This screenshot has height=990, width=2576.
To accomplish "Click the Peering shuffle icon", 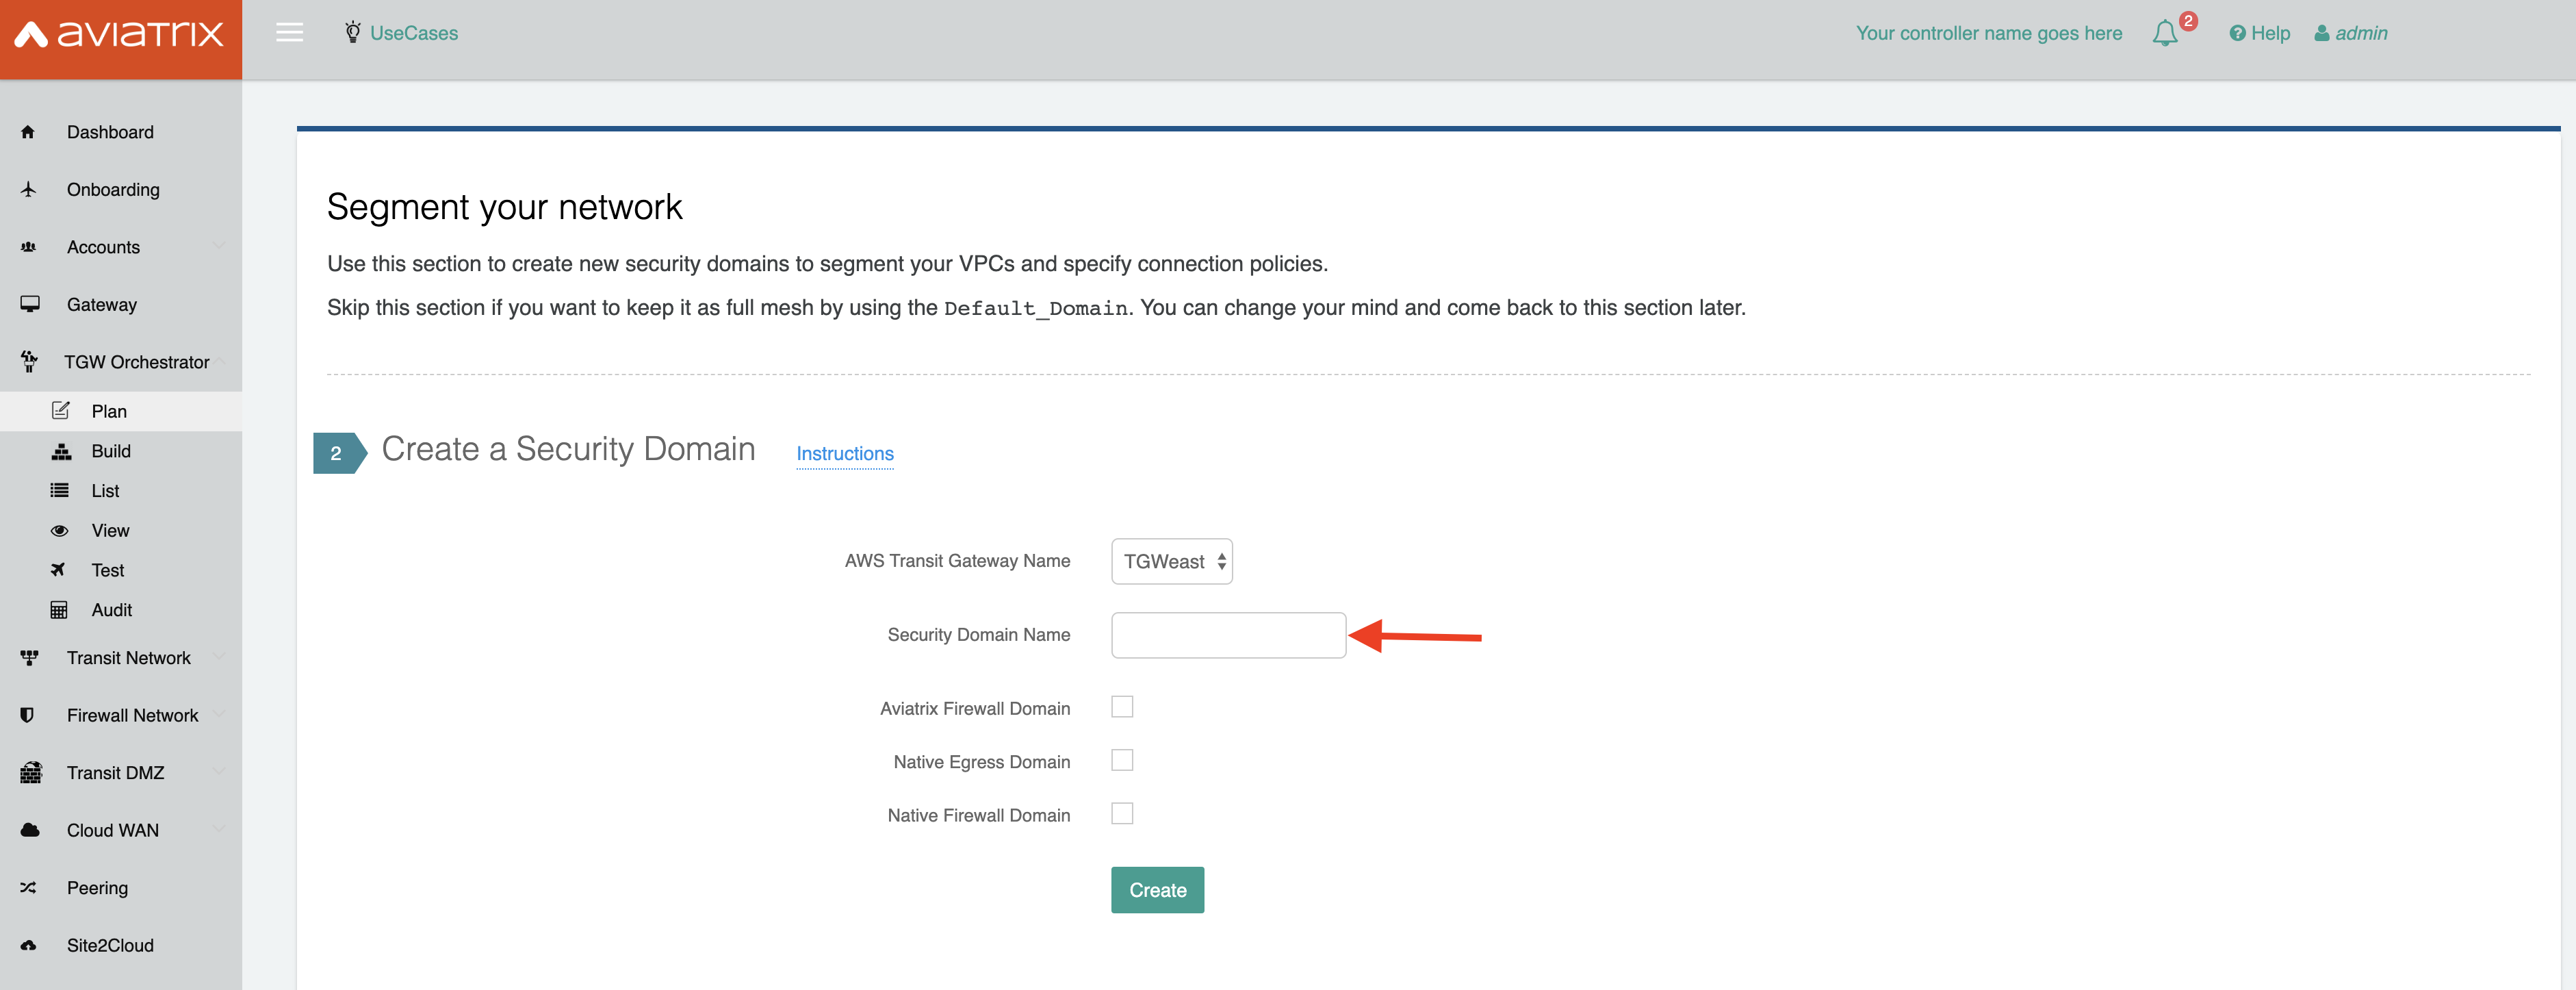I will (x=28, y=888).
